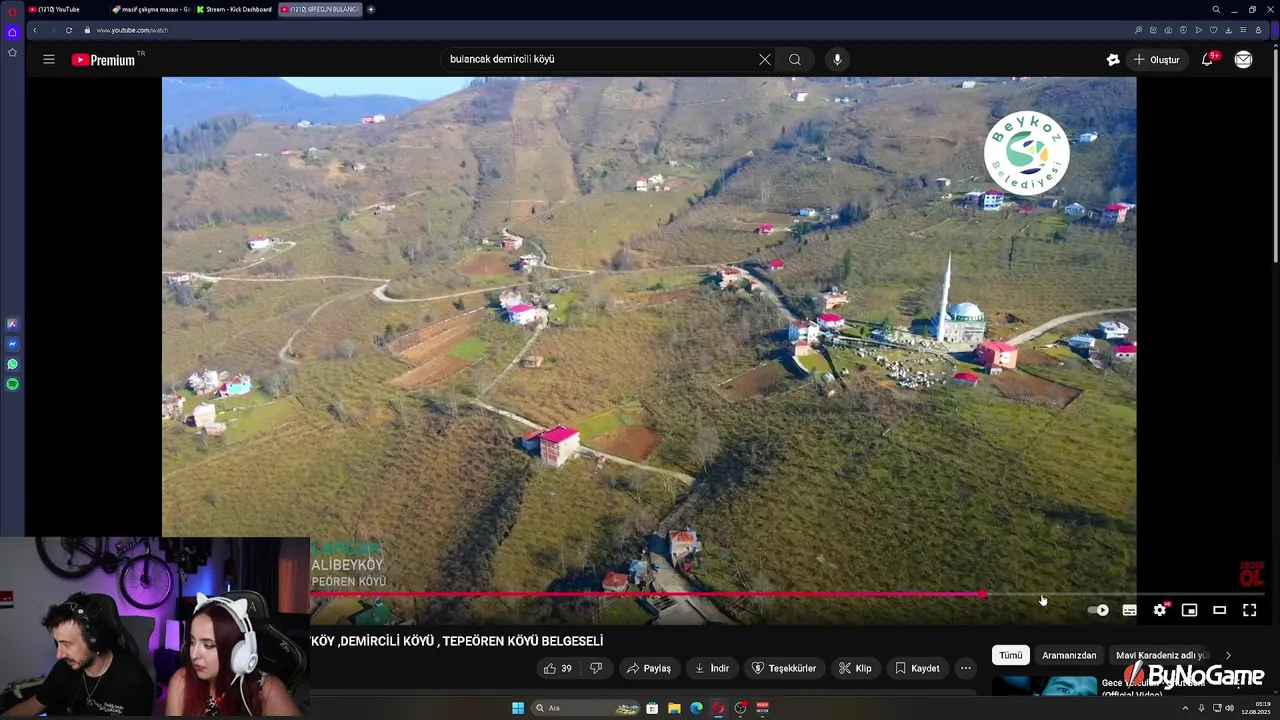Open Opera home sidebar icon
This screenshot has width=1280, height=720.
point(12,32)
